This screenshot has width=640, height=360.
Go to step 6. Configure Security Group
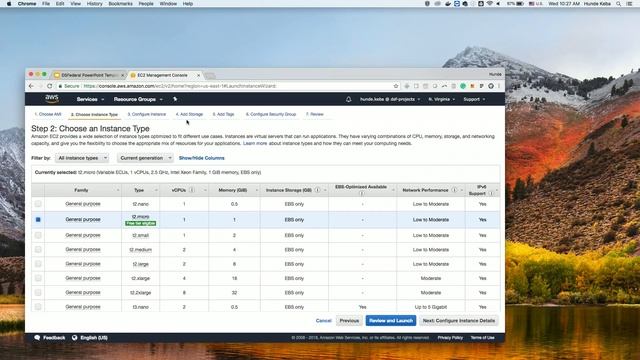point(271,114)
